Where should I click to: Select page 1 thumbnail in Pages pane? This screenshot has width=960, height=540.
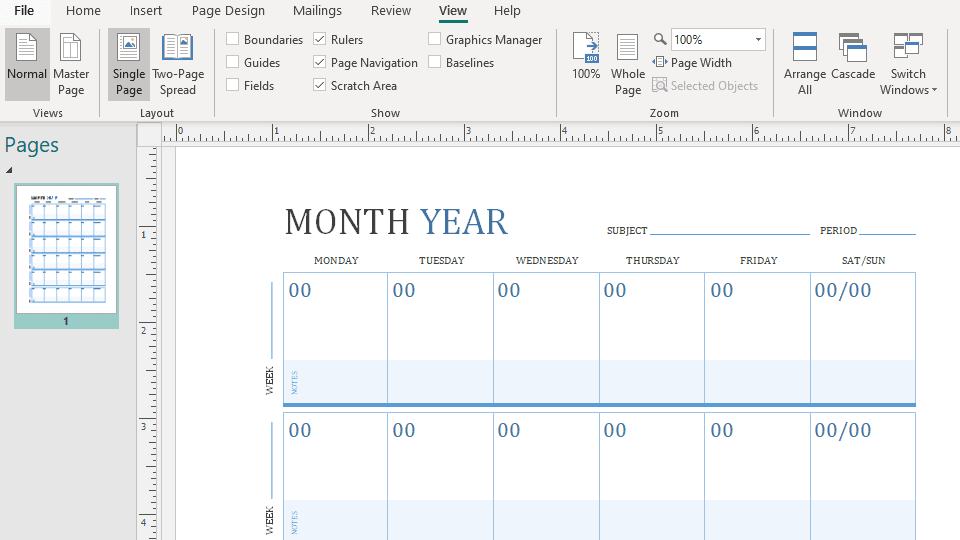(x=66, y=248)
